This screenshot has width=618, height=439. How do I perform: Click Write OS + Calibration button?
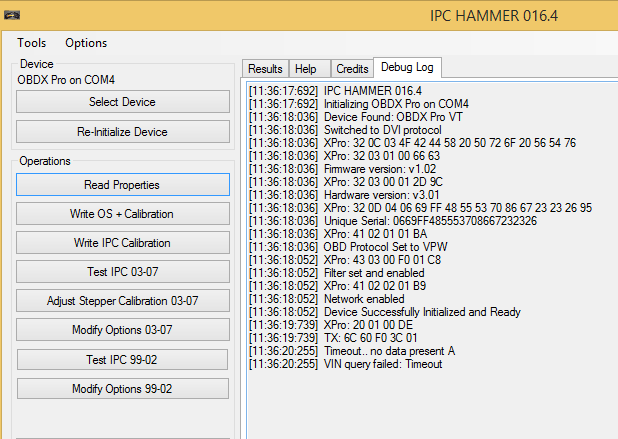pos(123,214)
